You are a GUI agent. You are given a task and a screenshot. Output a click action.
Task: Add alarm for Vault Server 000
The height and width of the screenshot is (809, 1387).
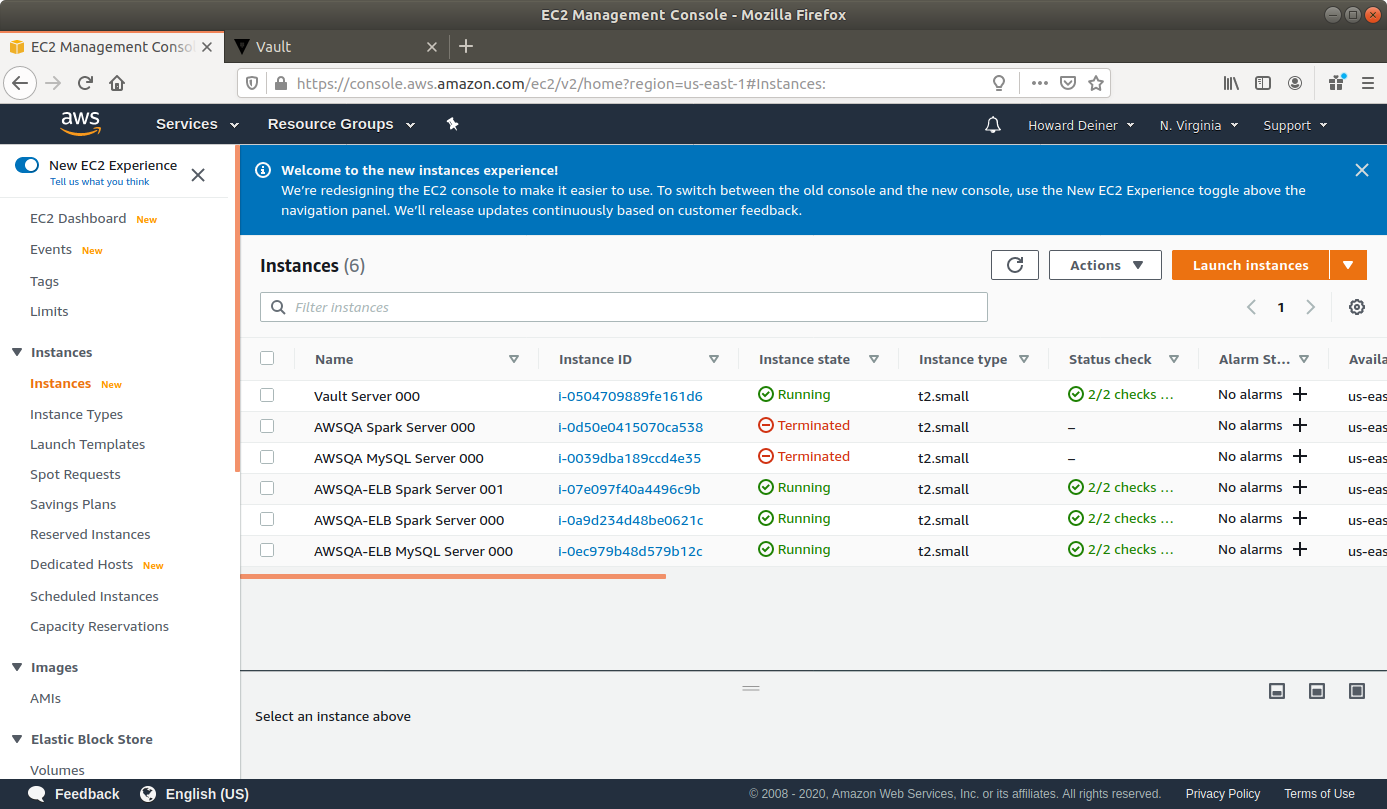pos(1300,395)
